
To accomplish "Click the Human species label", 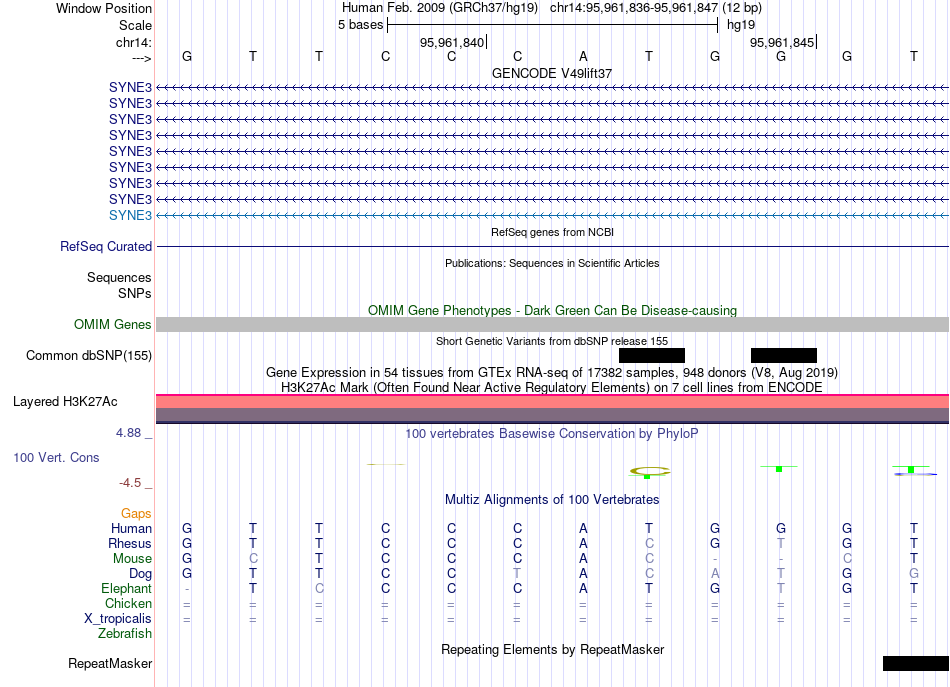I will (x=131, y=528).
